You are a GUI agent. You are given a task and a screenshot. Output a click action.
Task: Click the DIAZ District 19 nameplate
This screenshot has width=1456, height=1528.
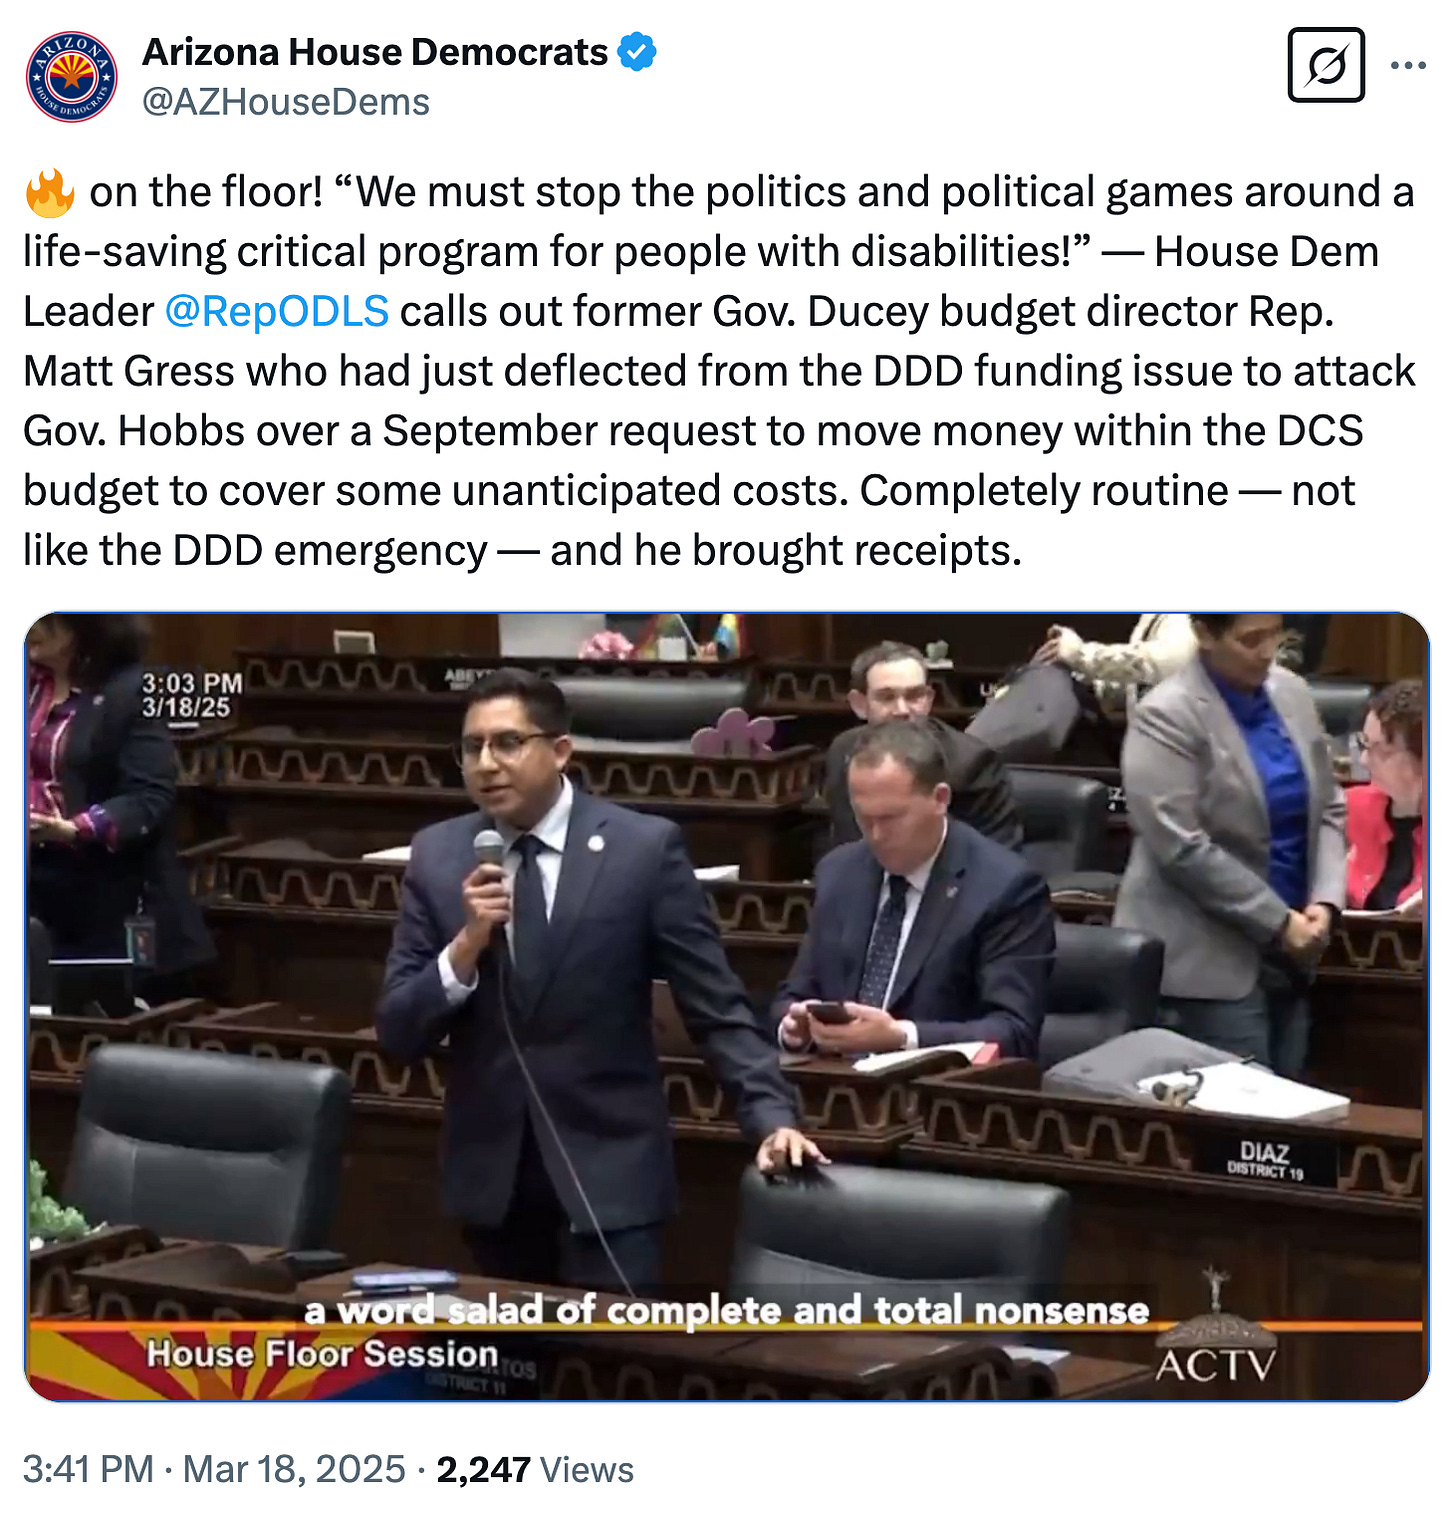click(x=1265, y=1160)
